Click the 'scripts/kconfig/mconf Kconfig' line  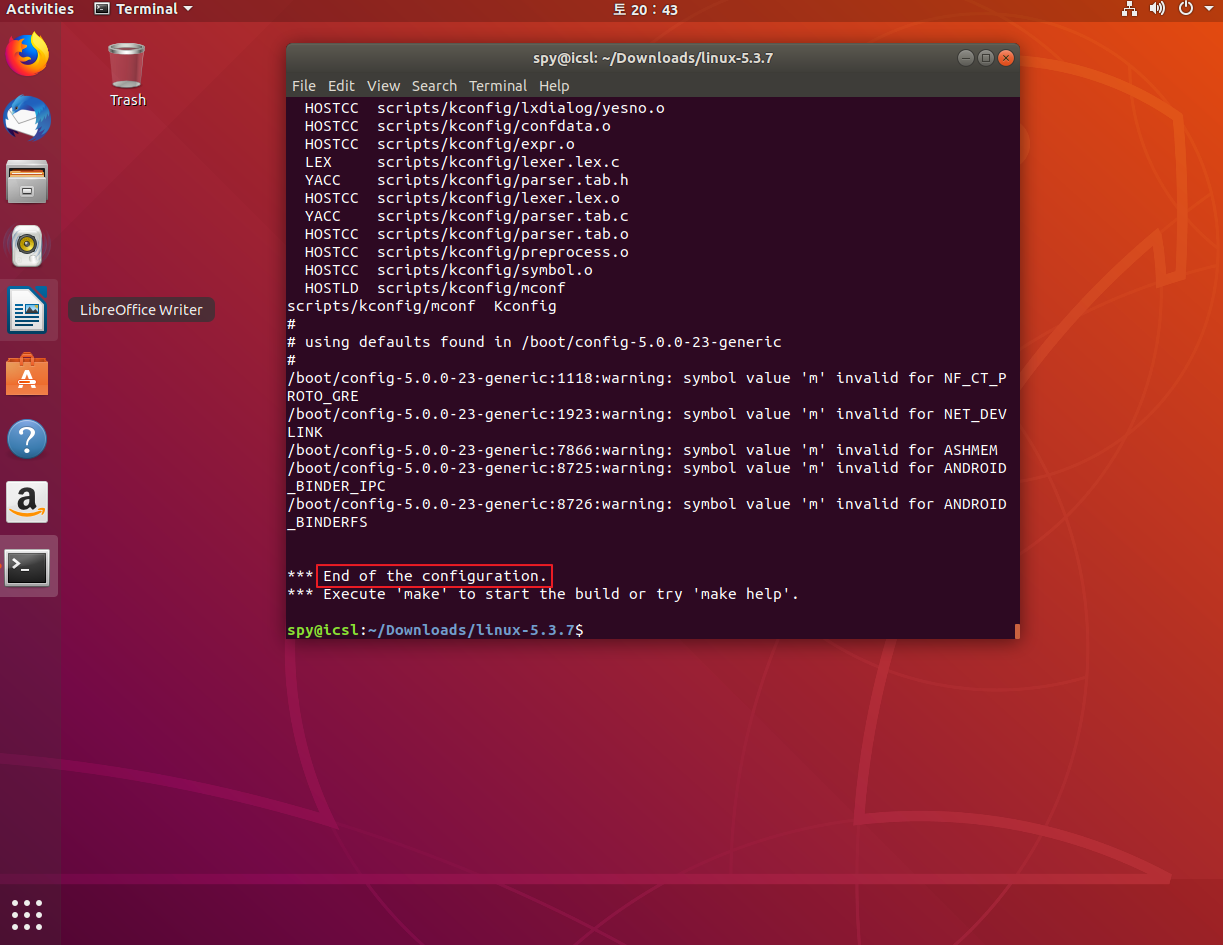422,306
